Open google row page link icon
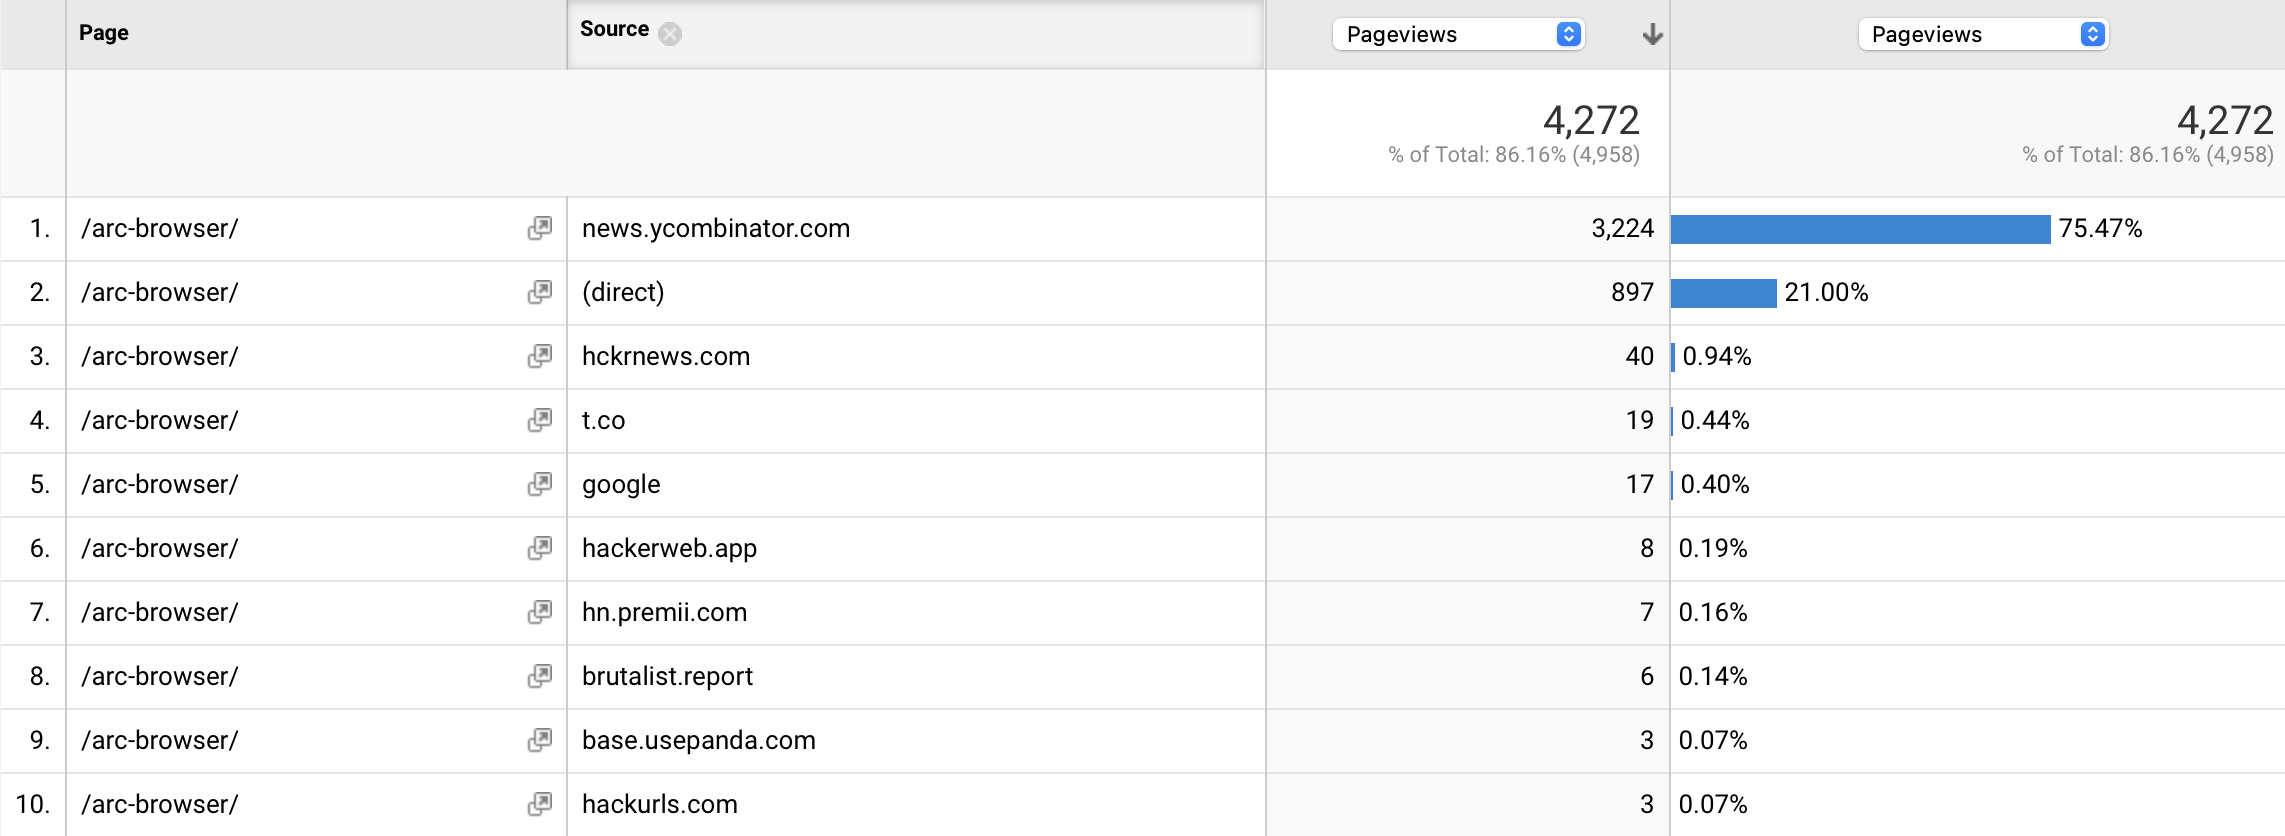Screen dimensions: 2285x836 tap(540, 484)
